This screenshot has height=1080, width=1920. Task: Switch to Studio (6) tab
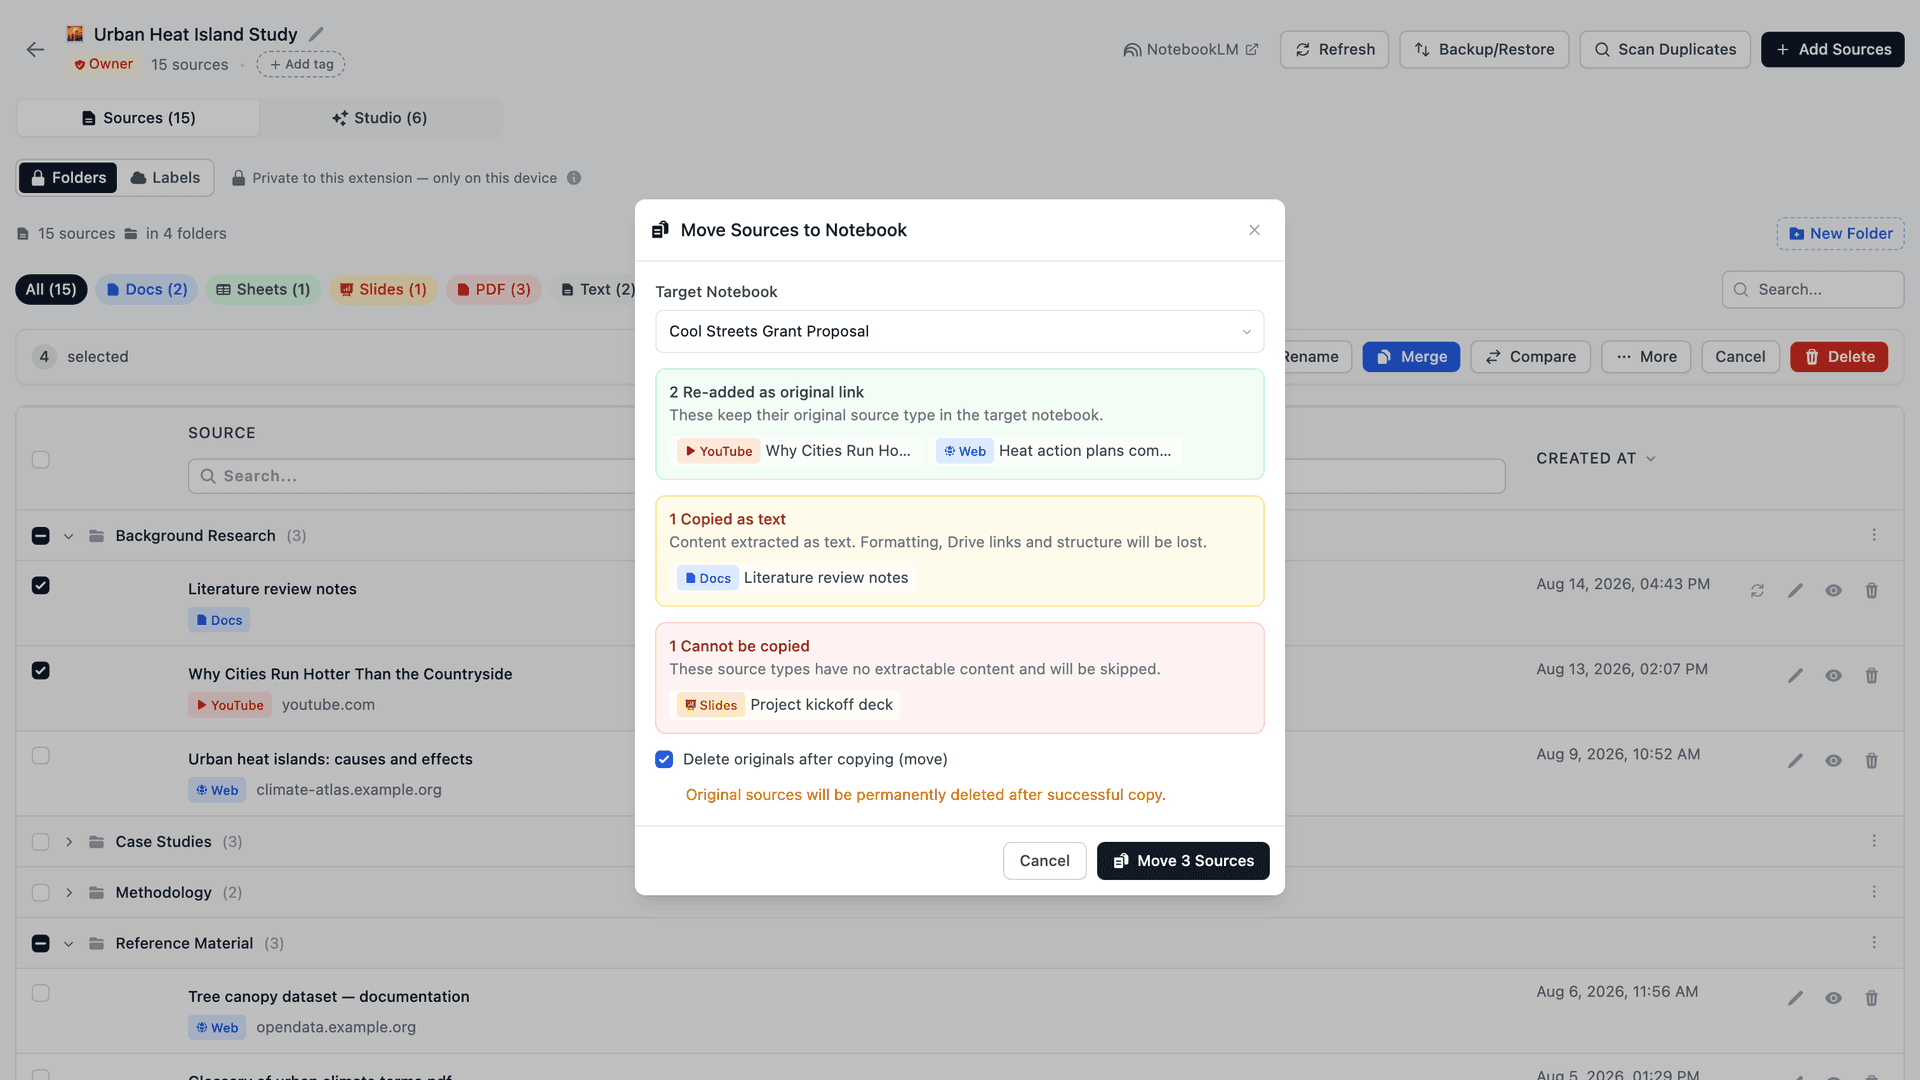(x=380, y=118)
